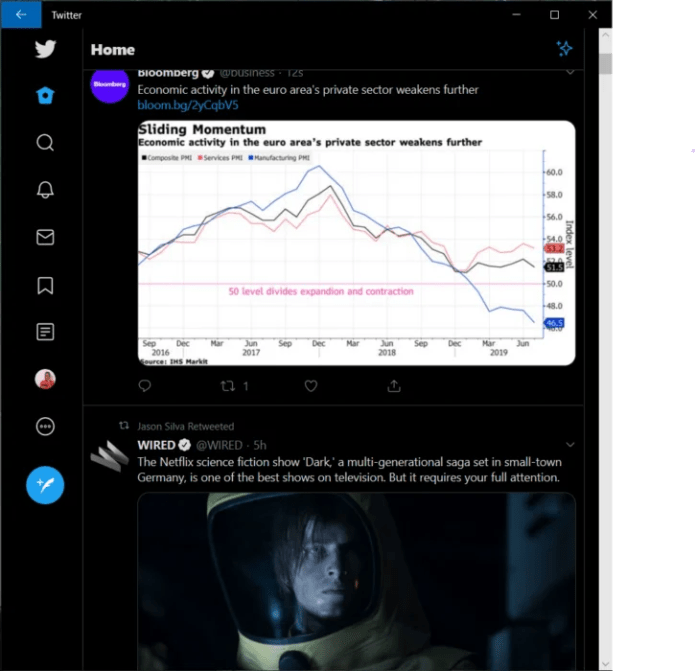Open the Search (magnifier) sidebar icon

[x=45, y=143]
